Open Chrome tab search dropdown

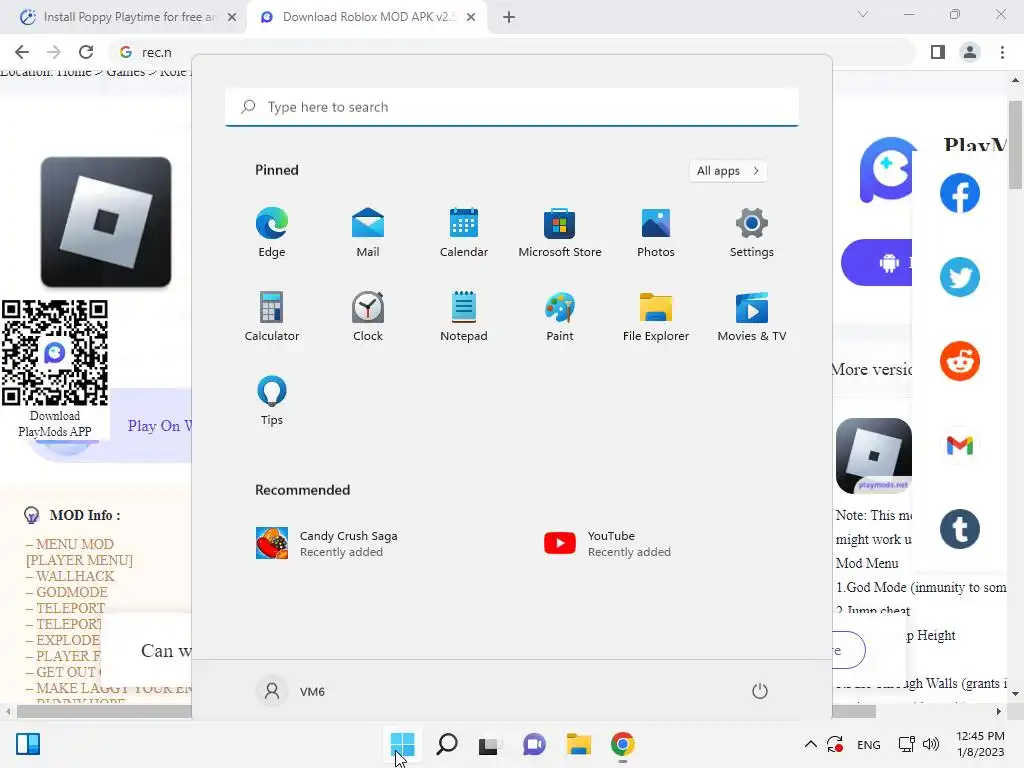(863, 14)
